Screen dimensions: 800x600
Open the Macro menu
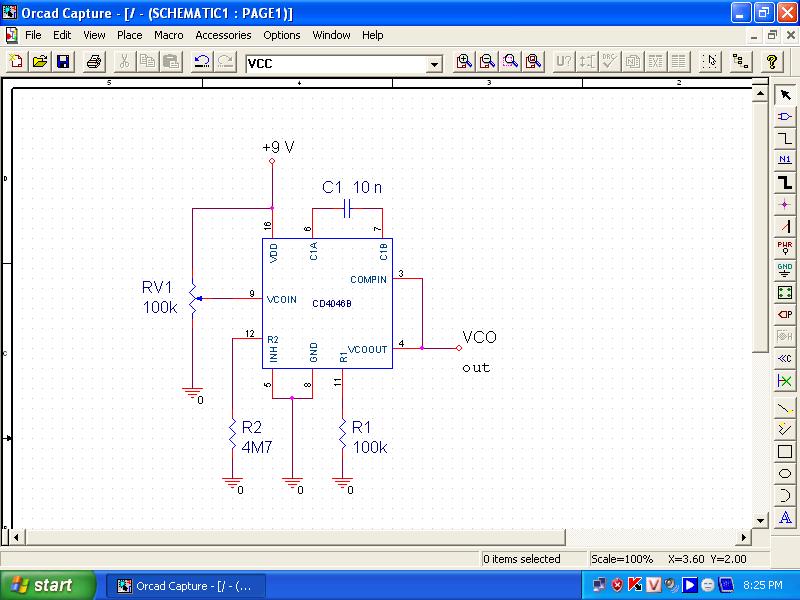click(x=168, y=35)
